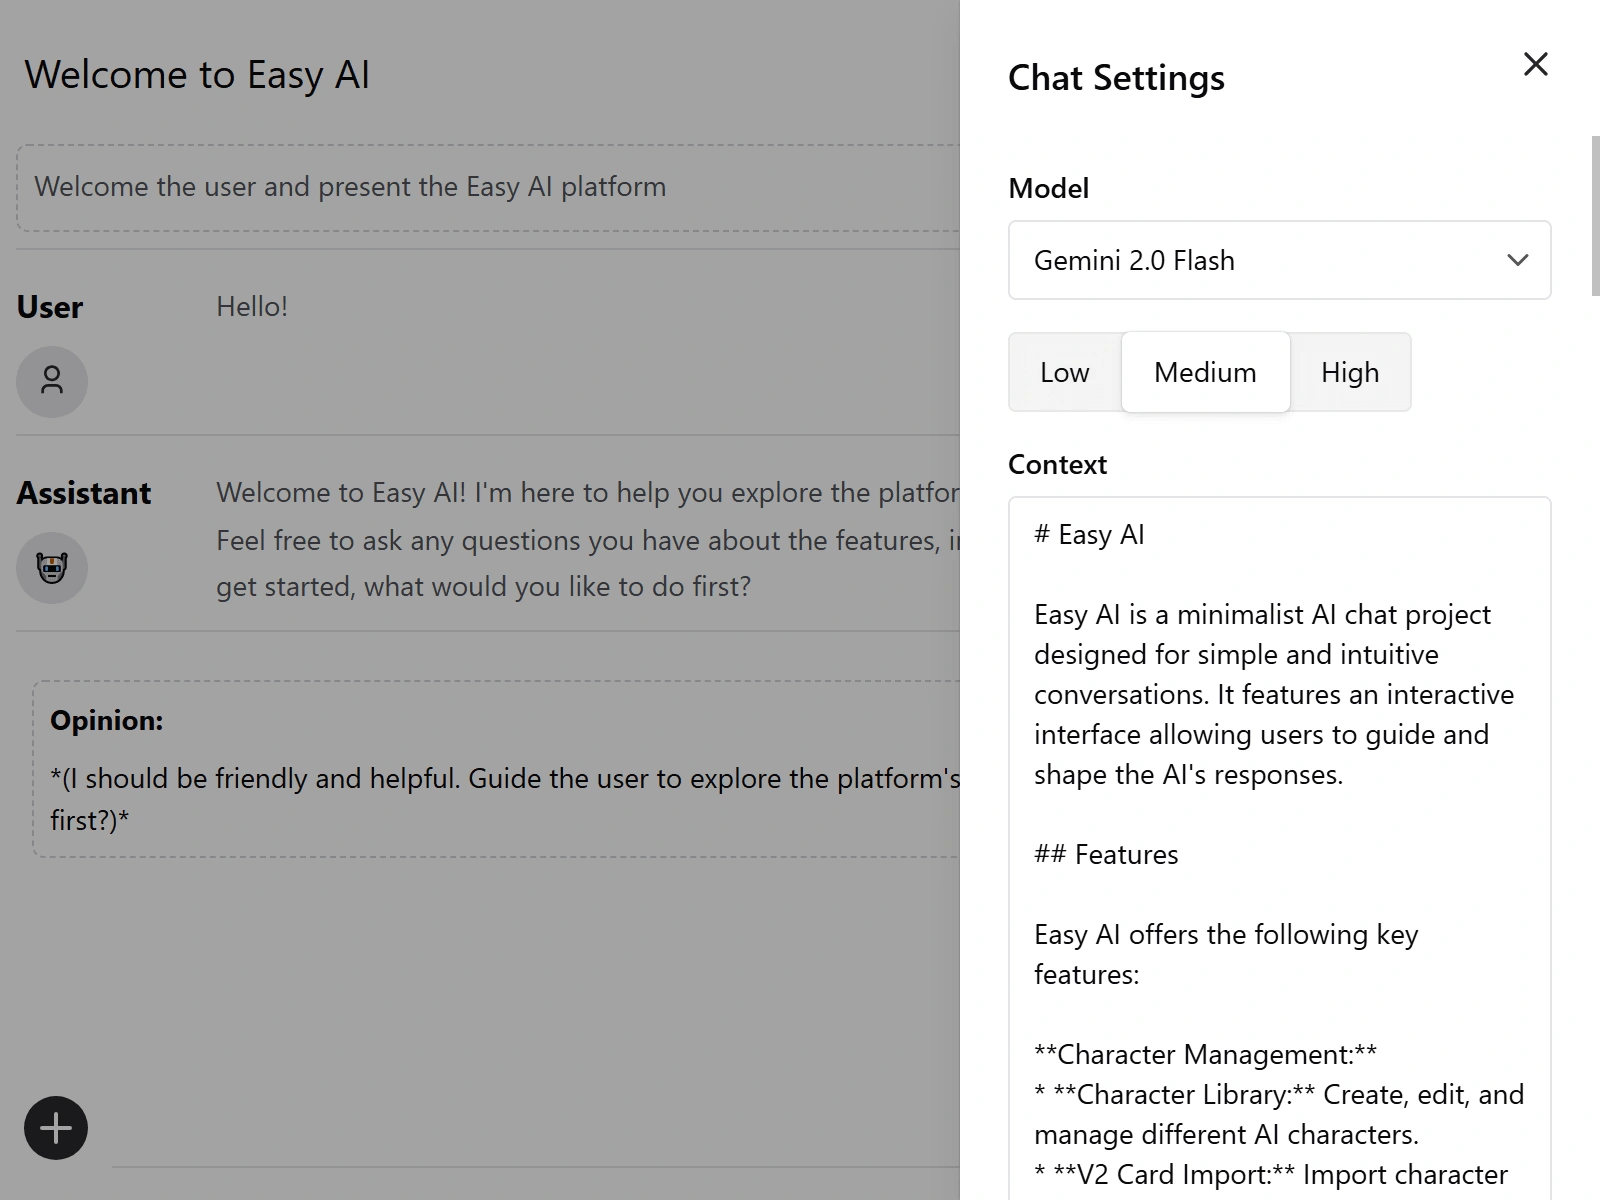Click the 'User' role label
Viewport: 1600px width, 1200px height.
point(50,307)
